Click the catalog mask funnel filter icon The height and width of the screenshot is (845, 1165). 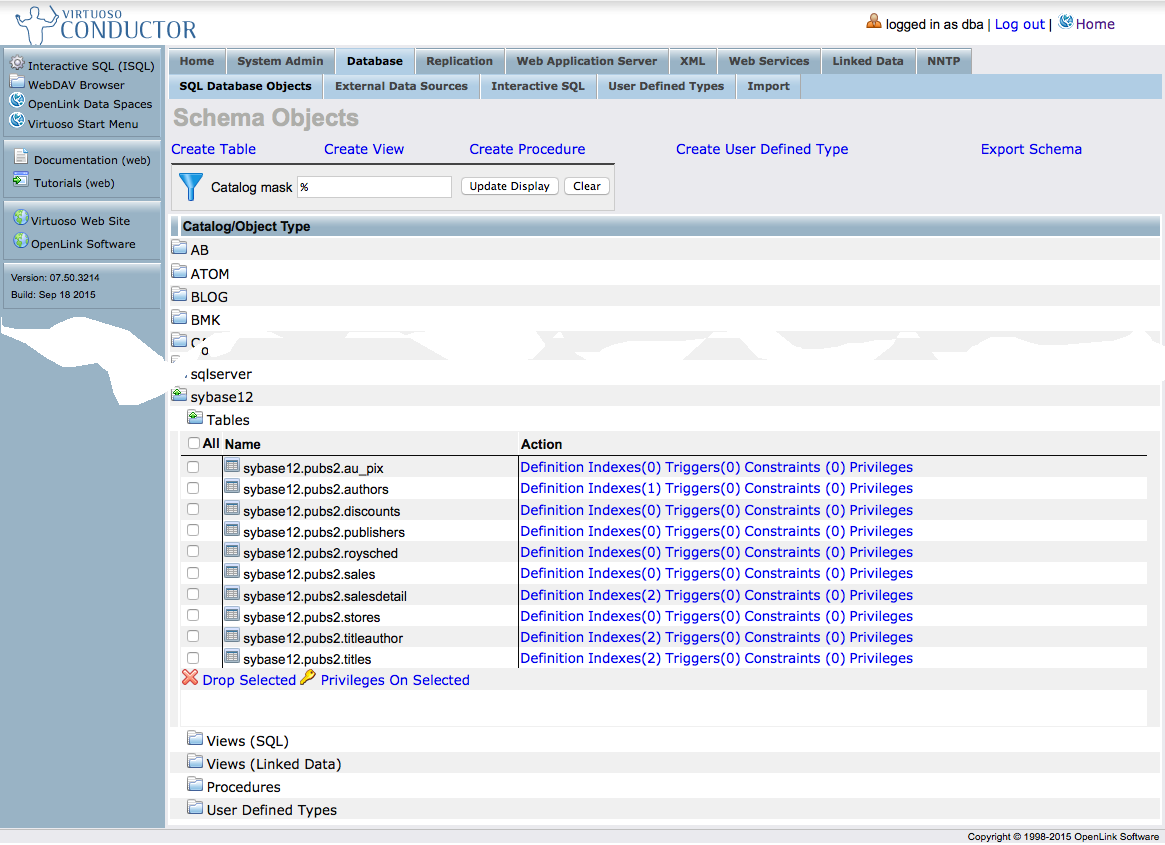pos(191,187)
